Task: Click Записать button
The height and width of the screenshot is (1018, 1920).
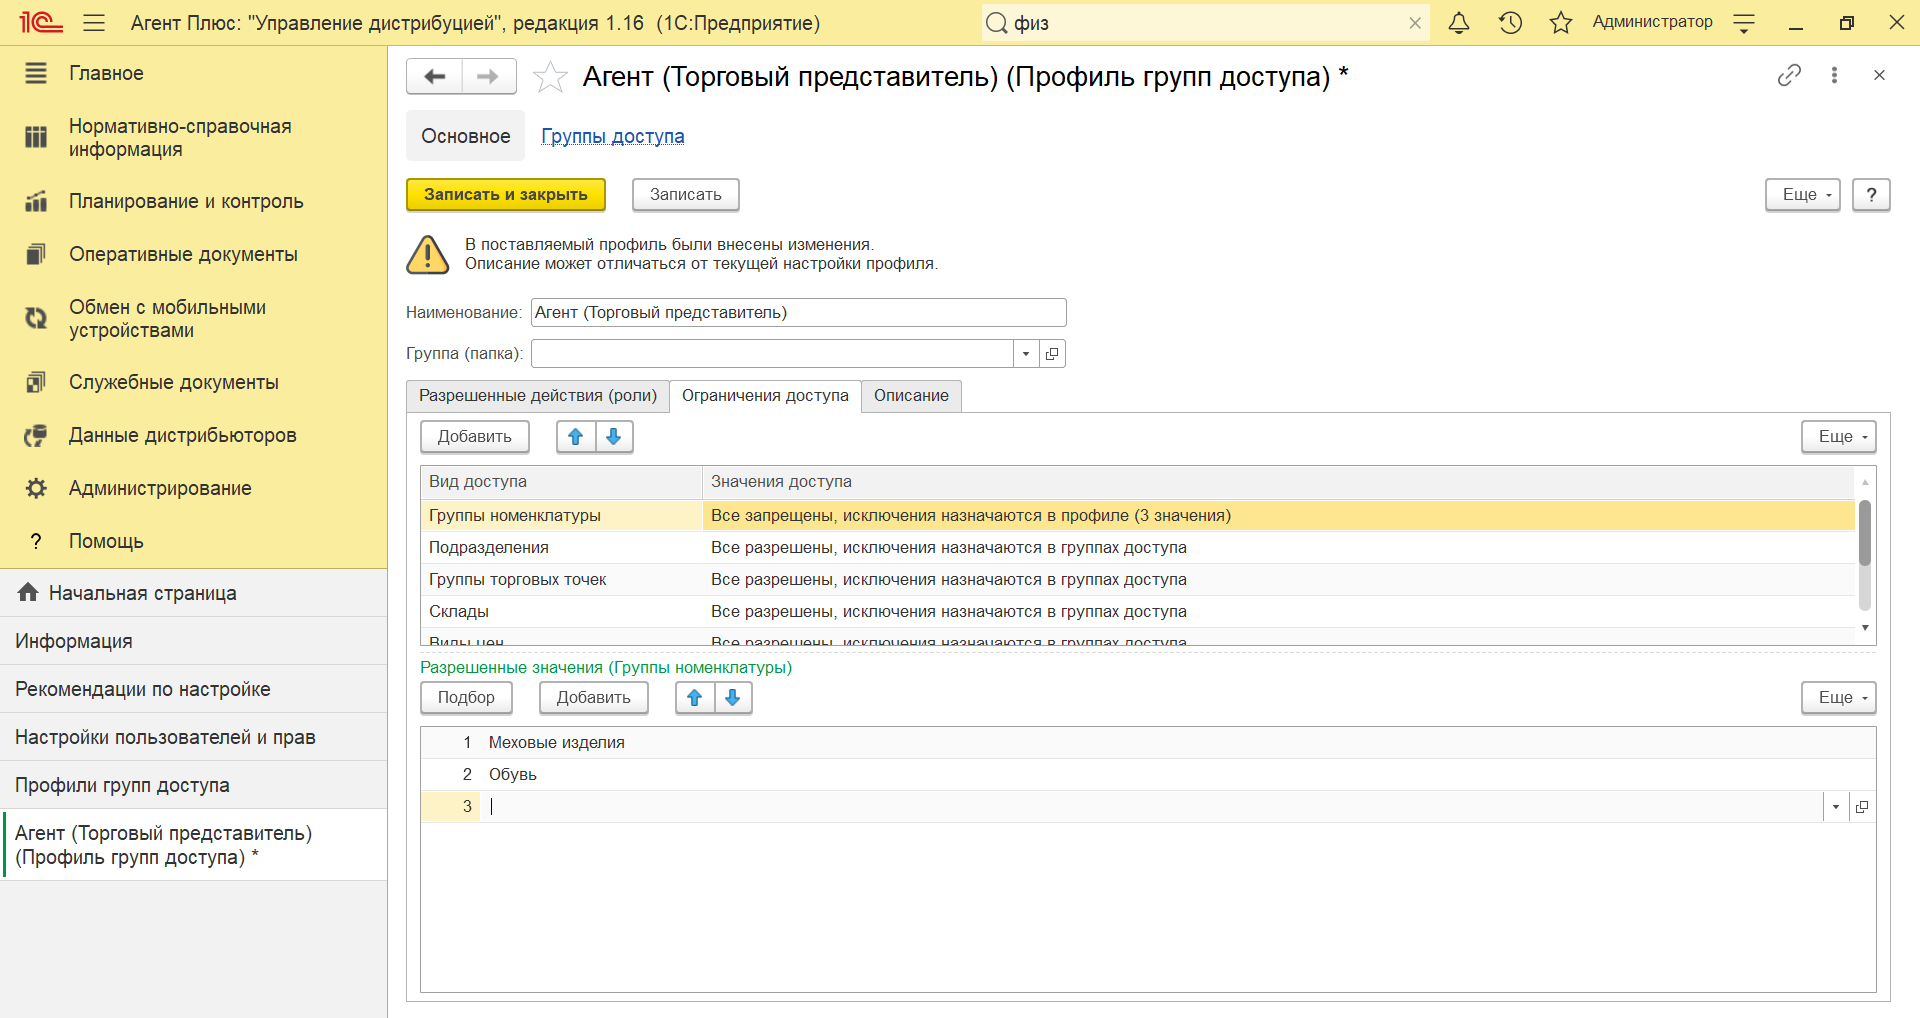Action: tap(686, 195)
